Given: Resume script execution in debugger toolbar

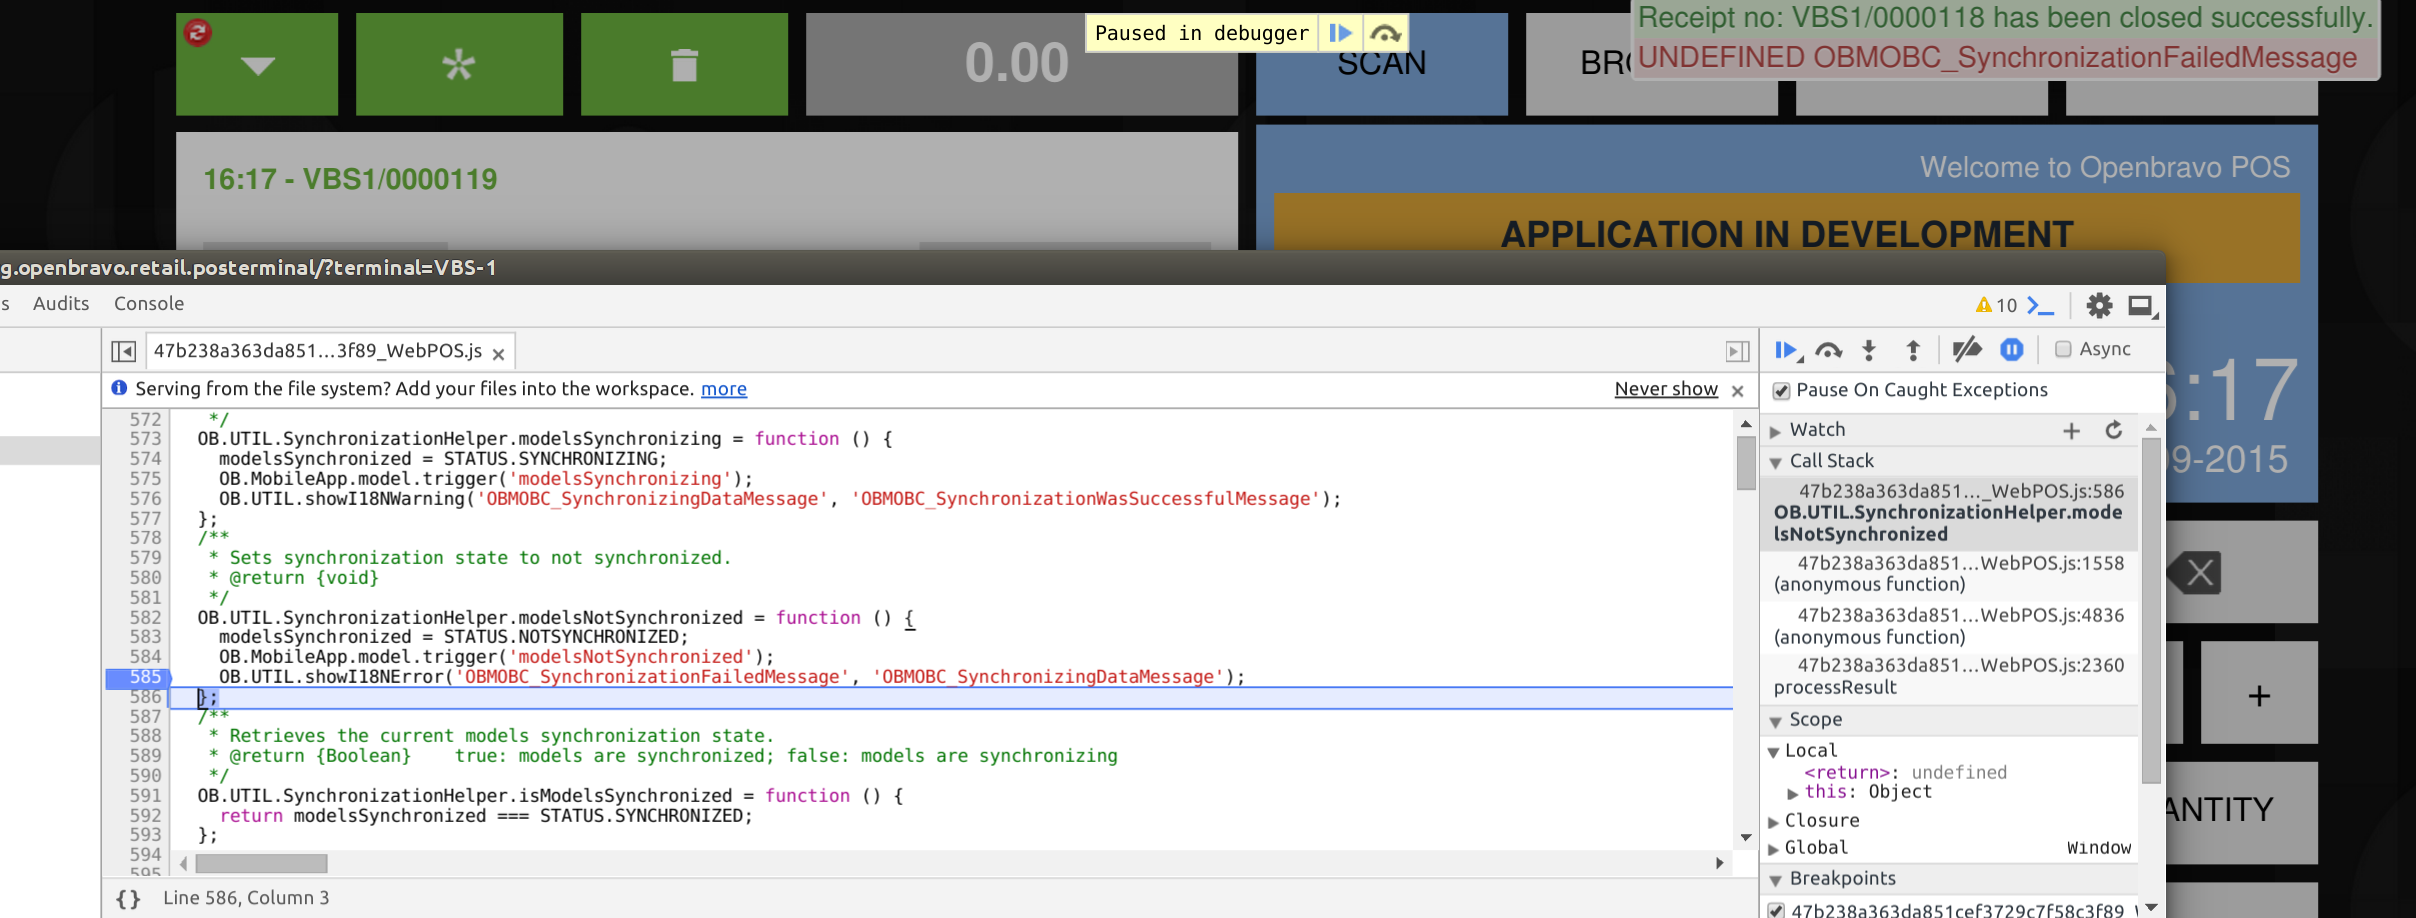Looking at the screenshot, I should pyautogui.click(x=1785, y=350).
